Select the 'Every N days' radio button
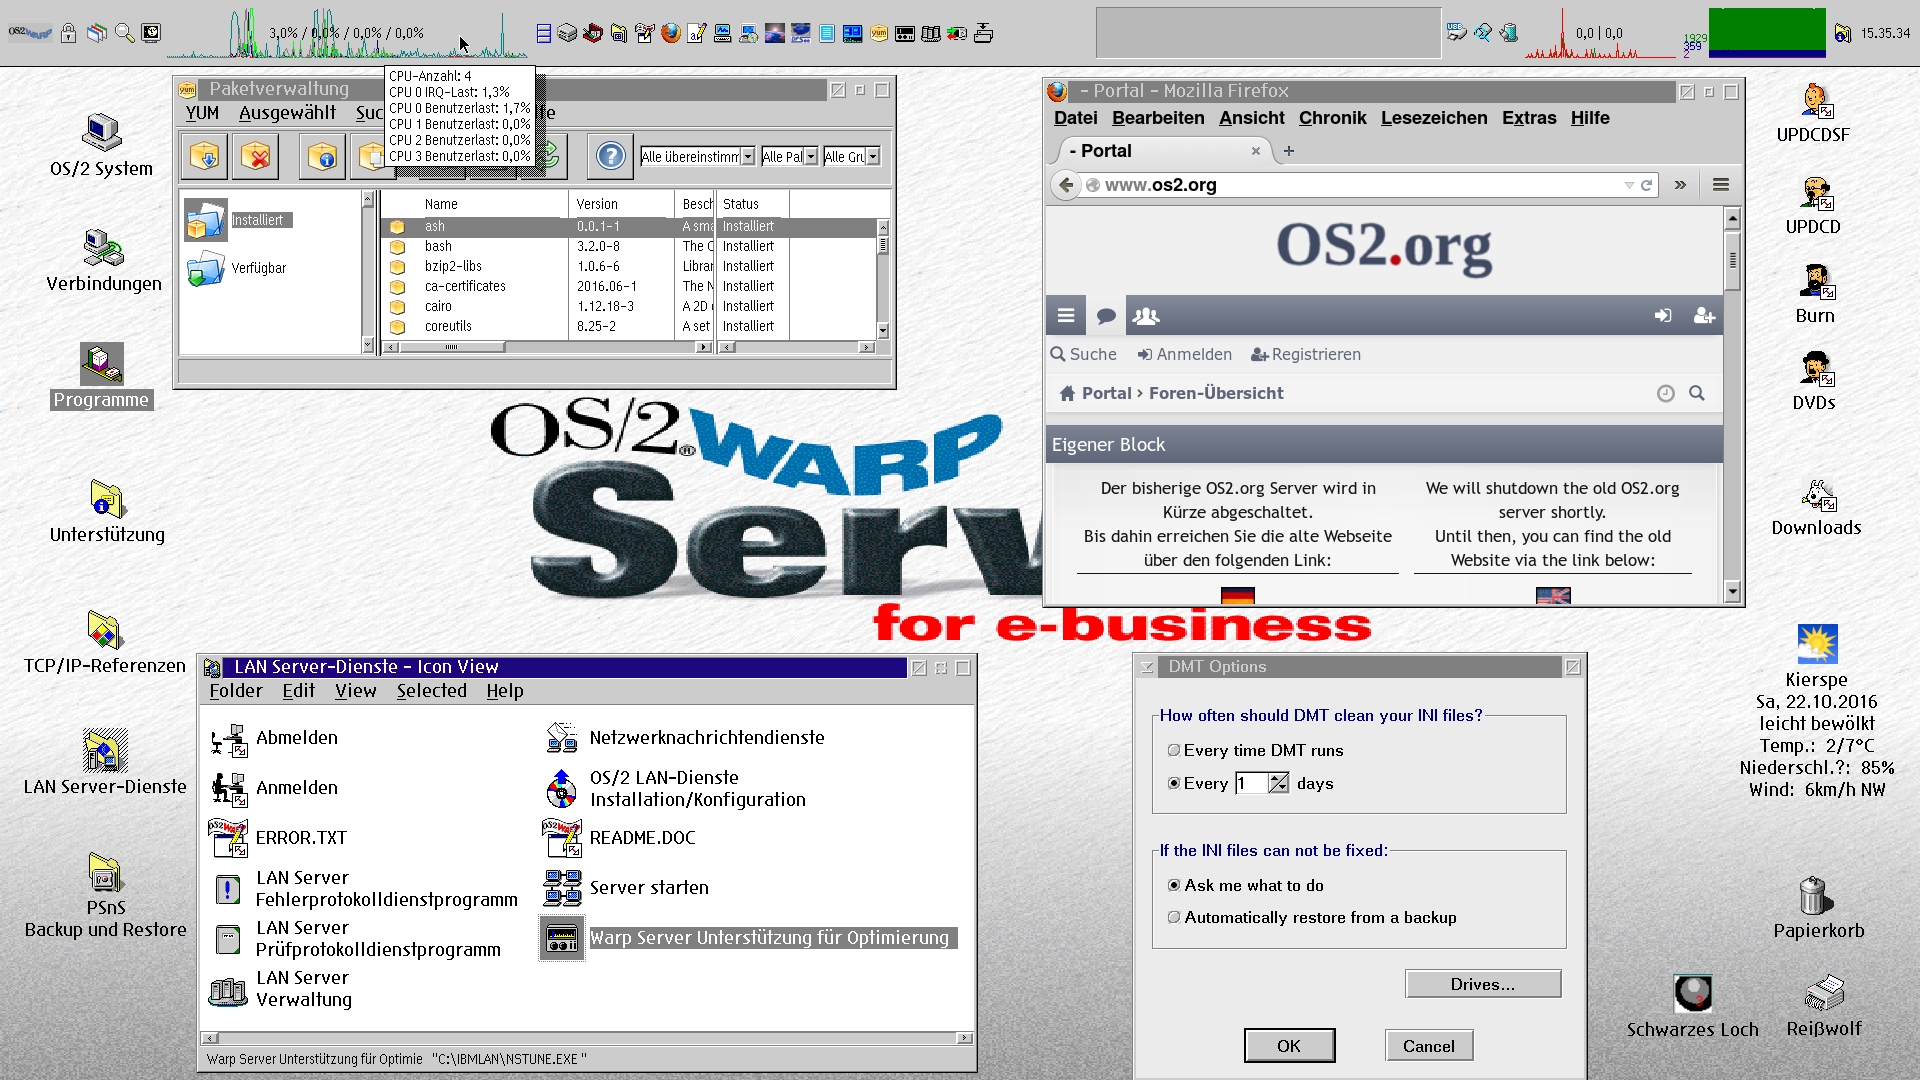 [1174, 783]
